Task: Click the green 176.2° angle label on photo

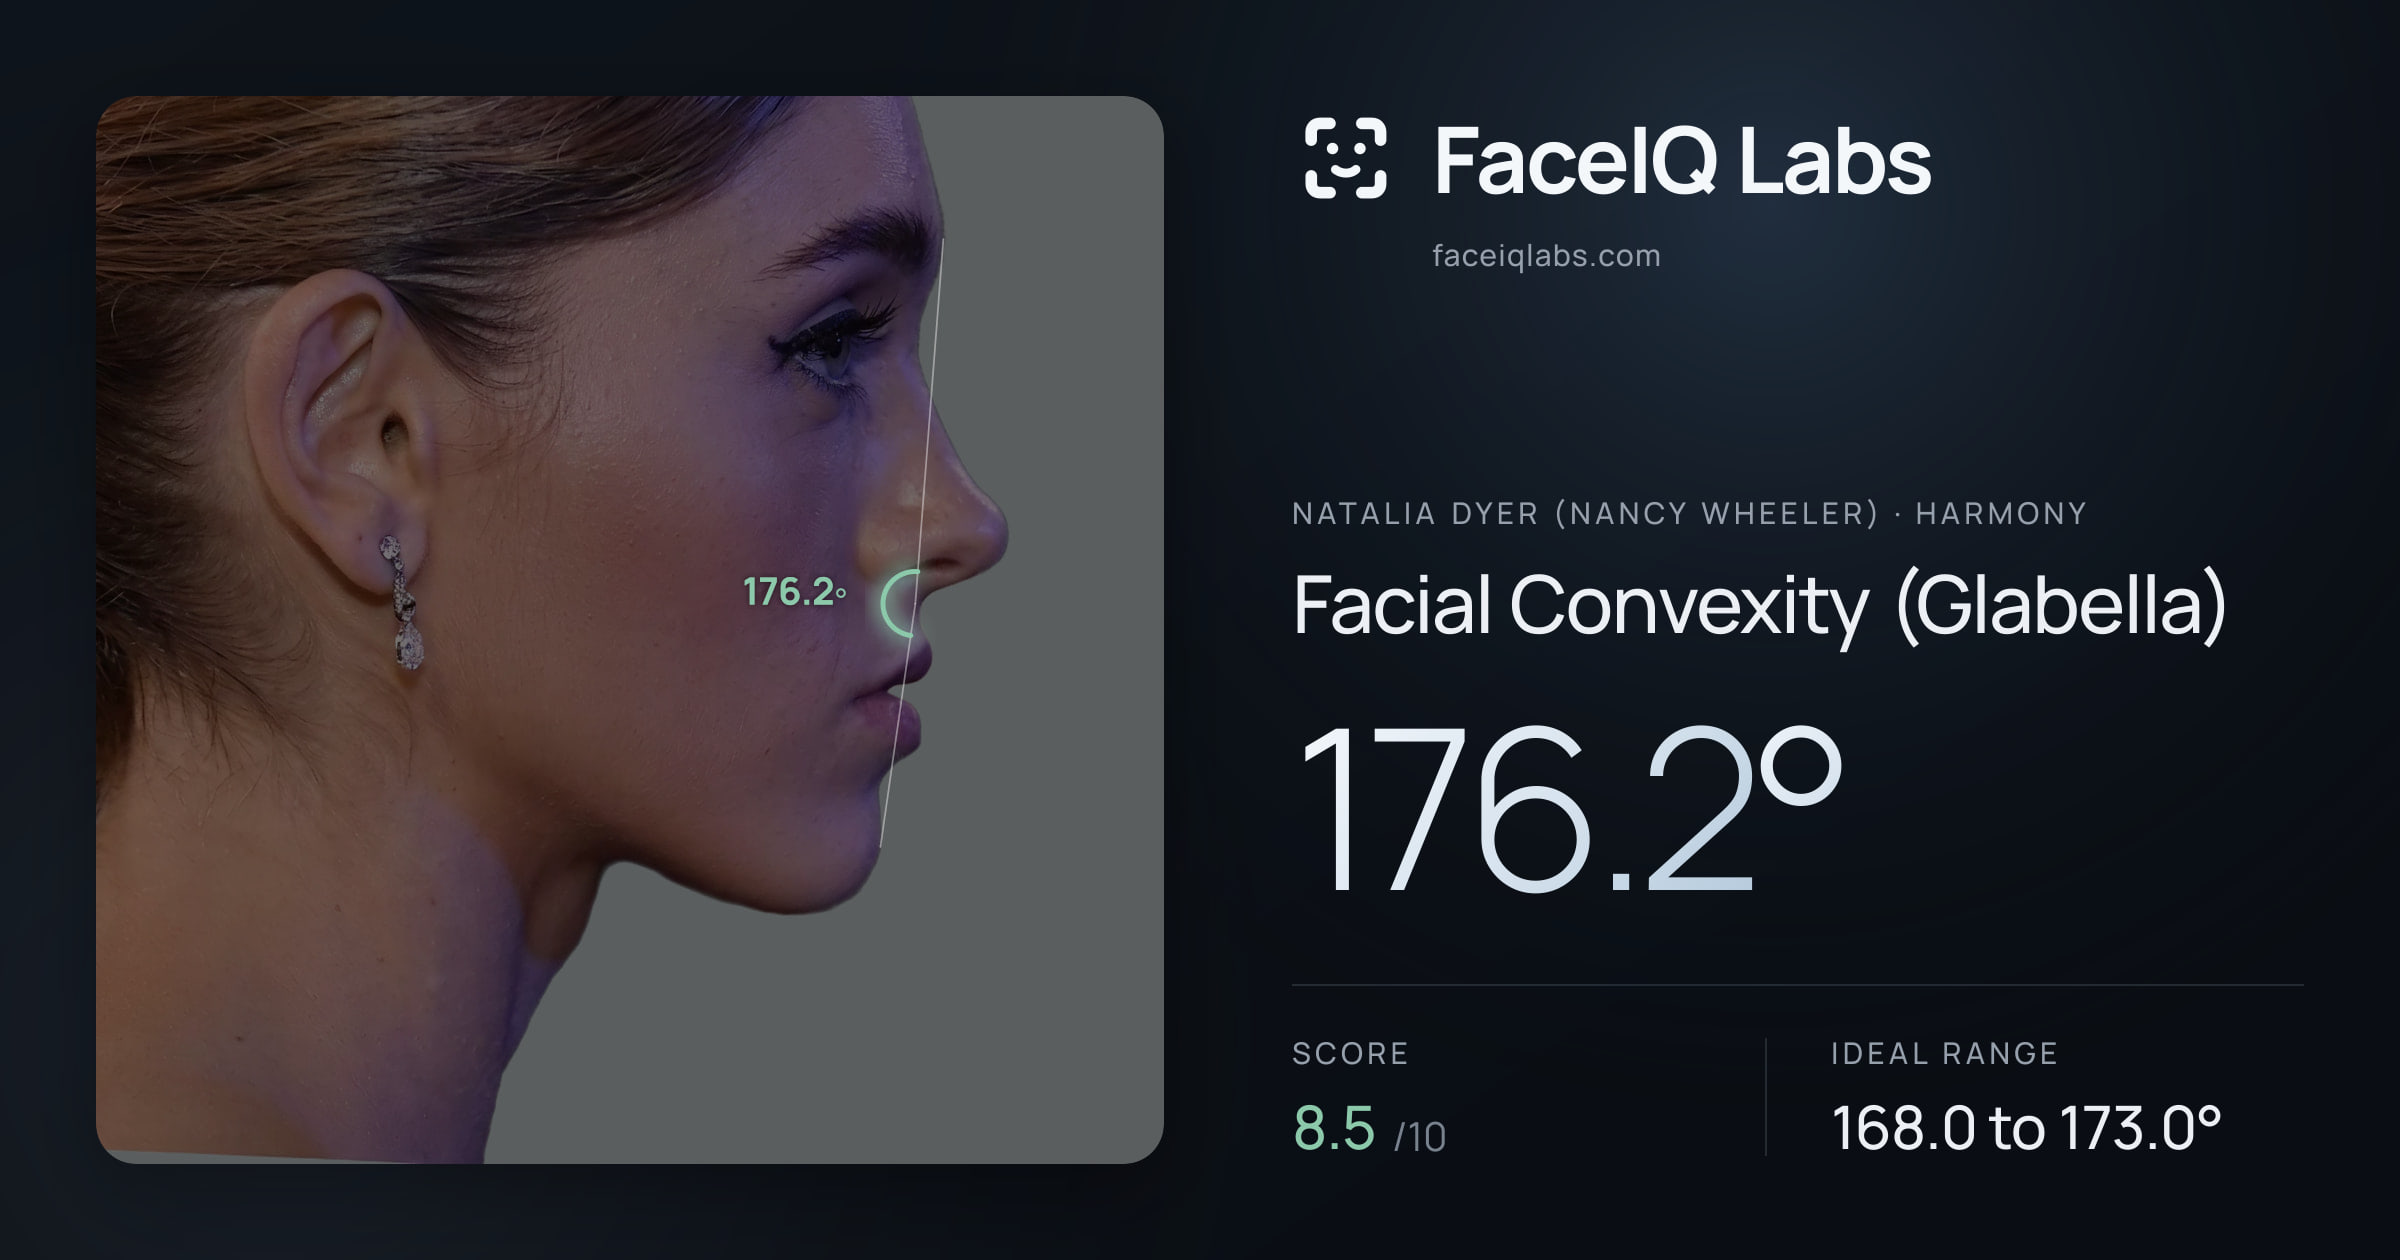Action: (795, 592)
